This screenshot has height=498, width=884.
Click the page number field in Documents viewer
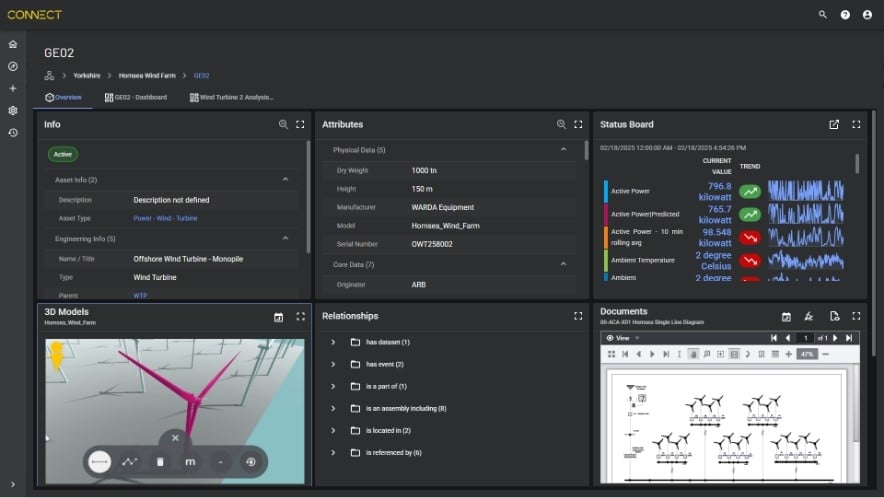(x=803, y=338)
